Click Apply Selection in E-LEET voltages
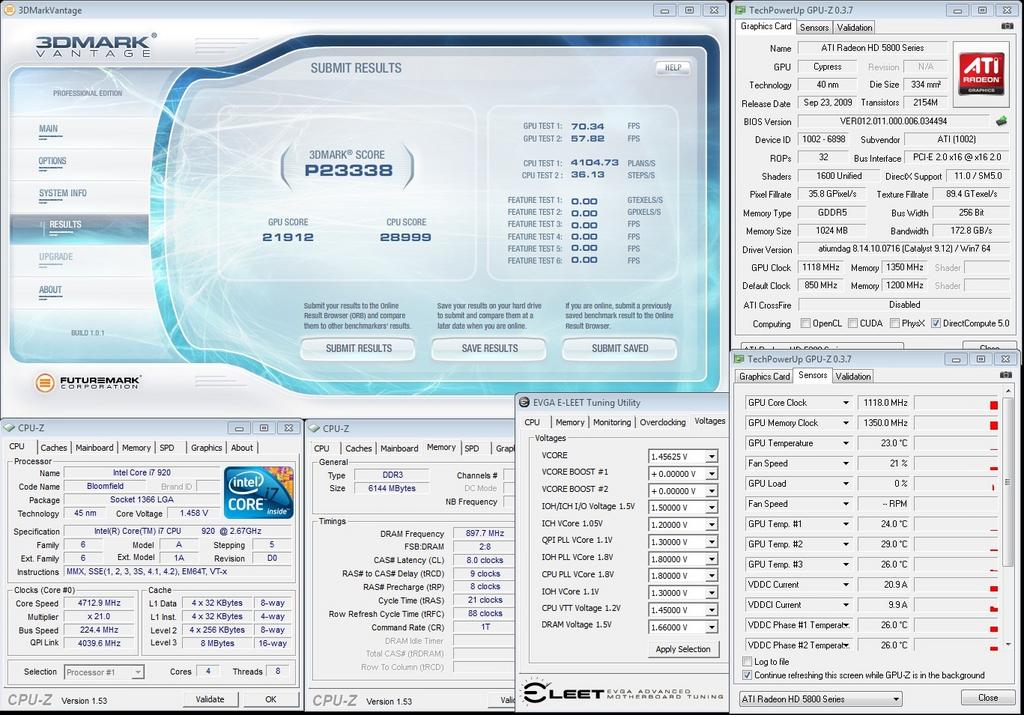This screenshot has height=715, width=1024. coord(682,649)
